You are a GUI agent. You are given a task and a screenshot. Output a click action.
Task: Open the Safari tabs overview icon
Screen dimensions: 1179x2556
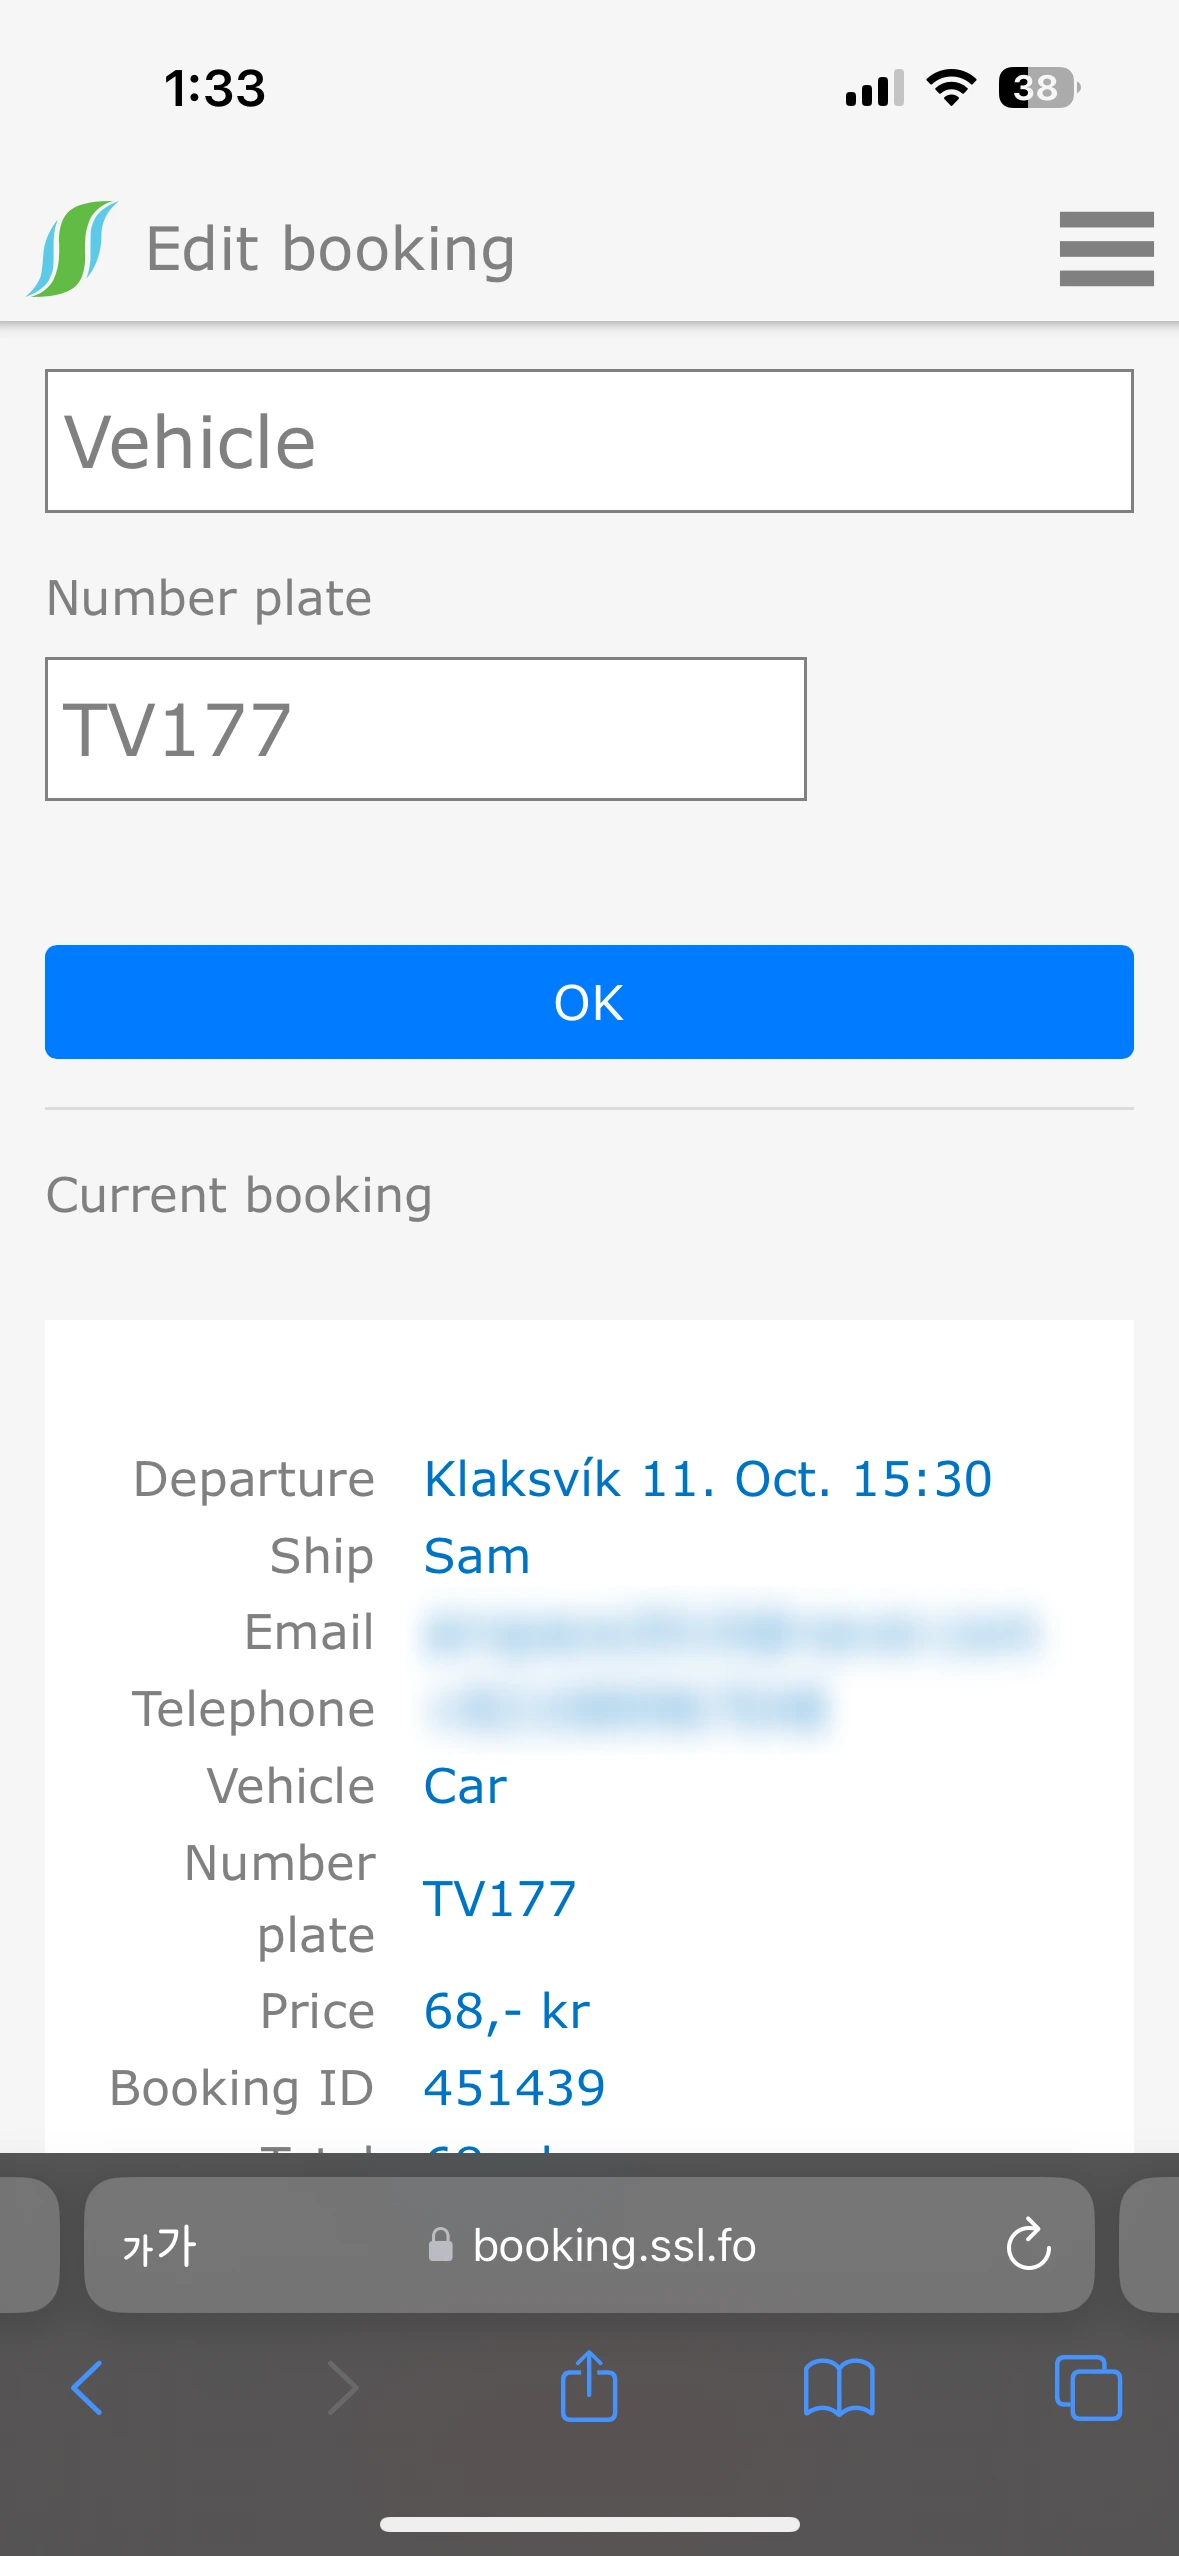(x=1088, y=2387)
